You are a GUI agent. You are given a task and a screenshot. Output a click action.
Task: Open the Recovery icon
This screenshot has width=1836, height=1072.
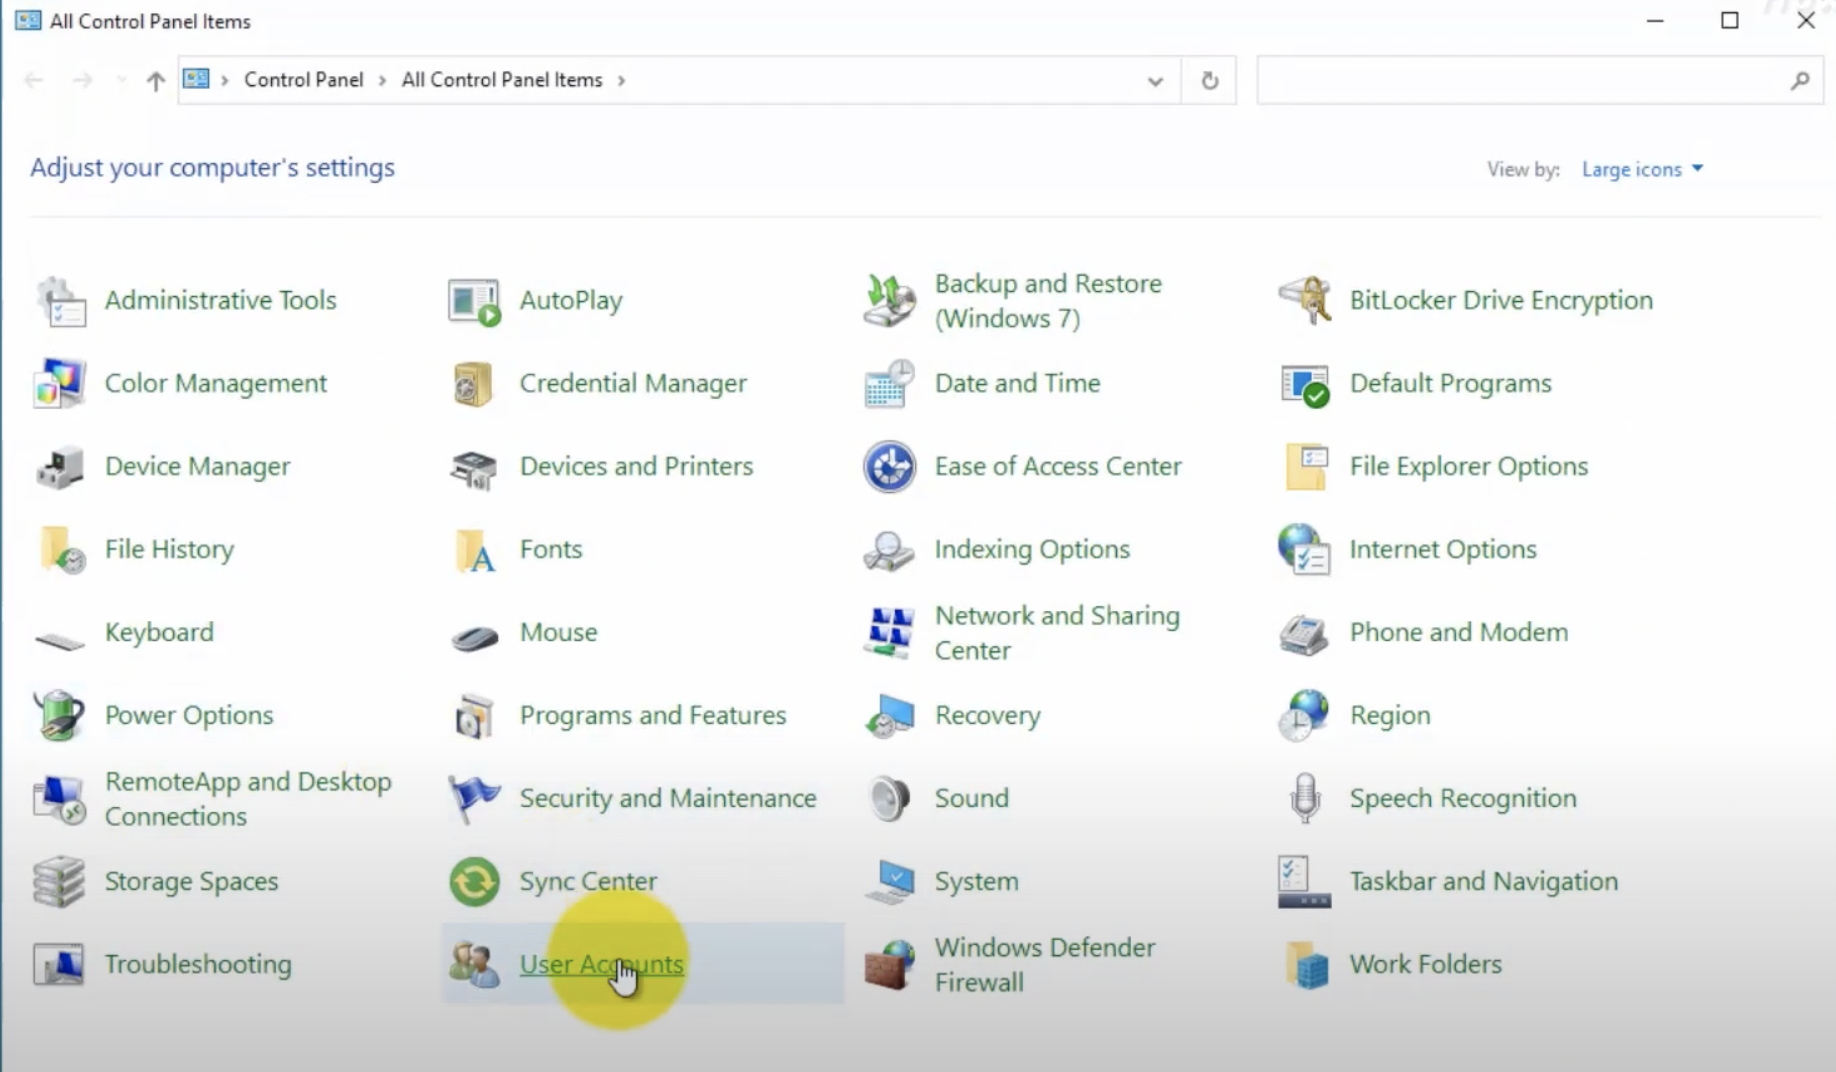(889, 716)
